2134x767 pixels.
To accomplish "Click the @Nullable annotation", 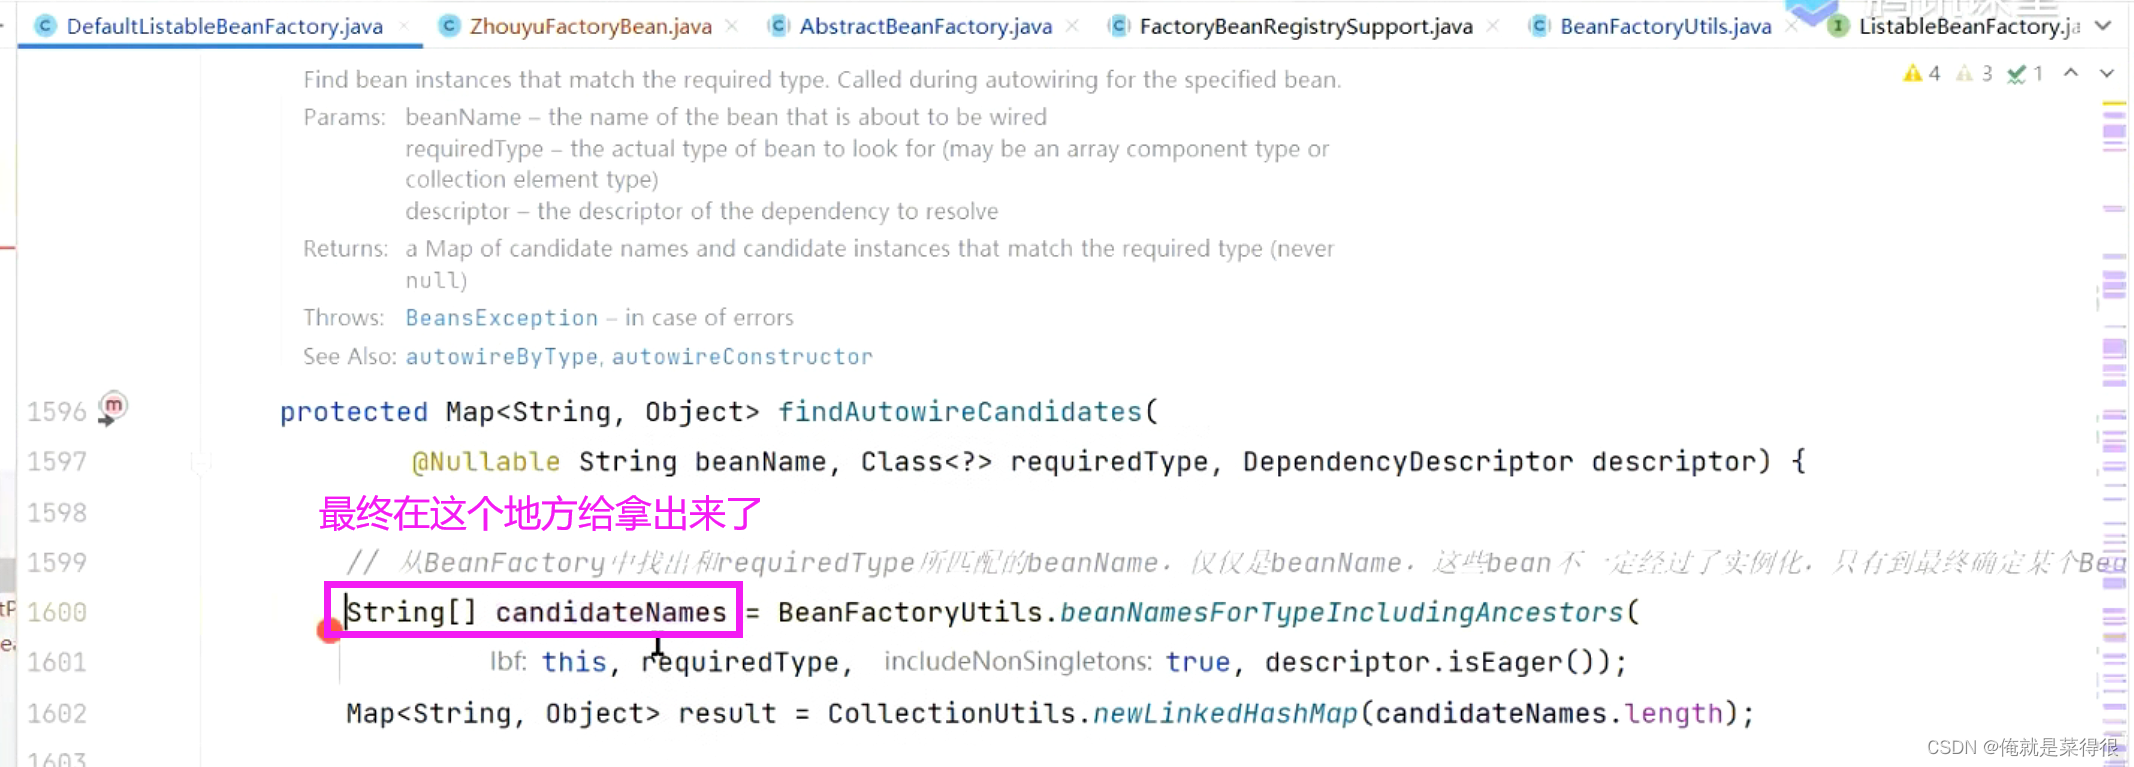I will [x=486, y=462].
